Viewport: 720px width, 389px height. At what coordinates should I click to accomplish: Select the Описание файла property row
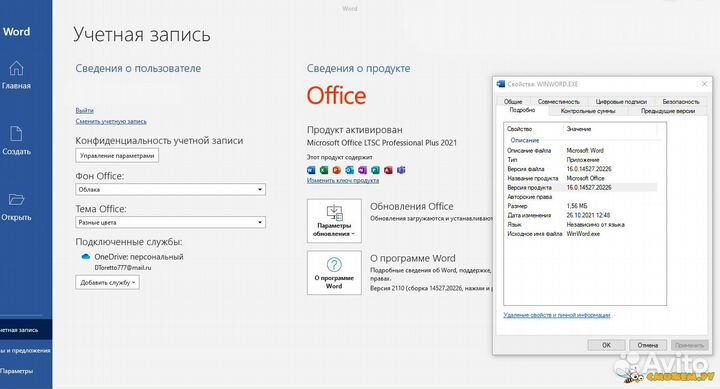click(x=581, y=150)
